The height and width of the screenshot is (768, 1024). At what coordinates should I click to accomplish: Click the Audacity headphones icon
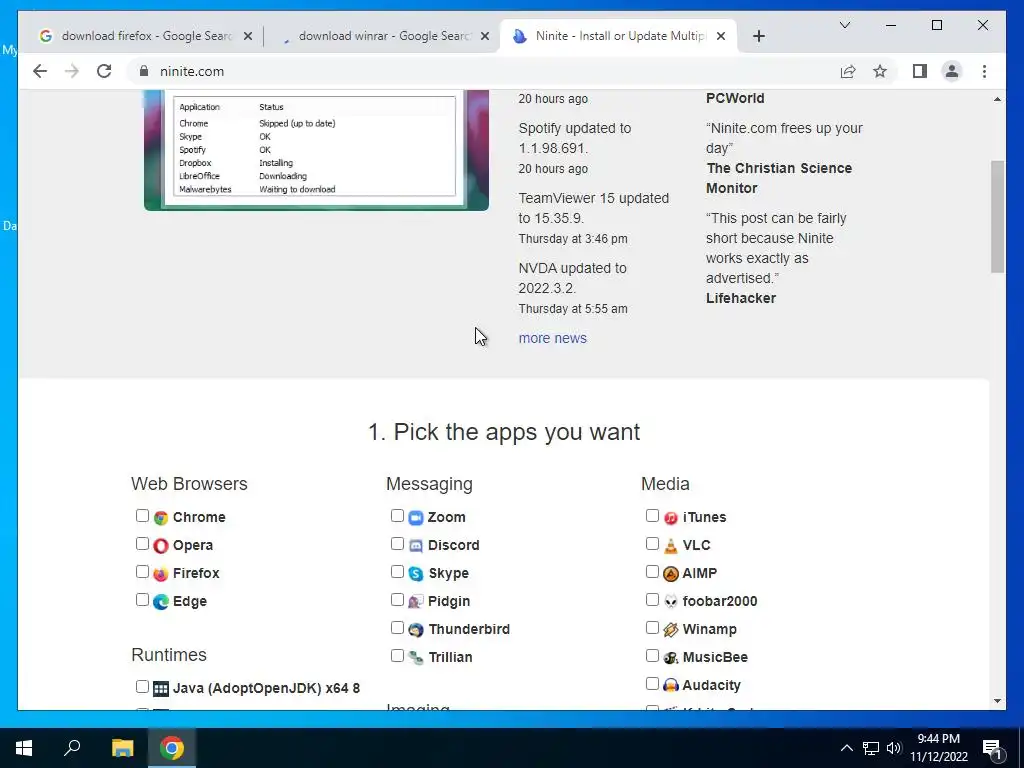[671, 686]
